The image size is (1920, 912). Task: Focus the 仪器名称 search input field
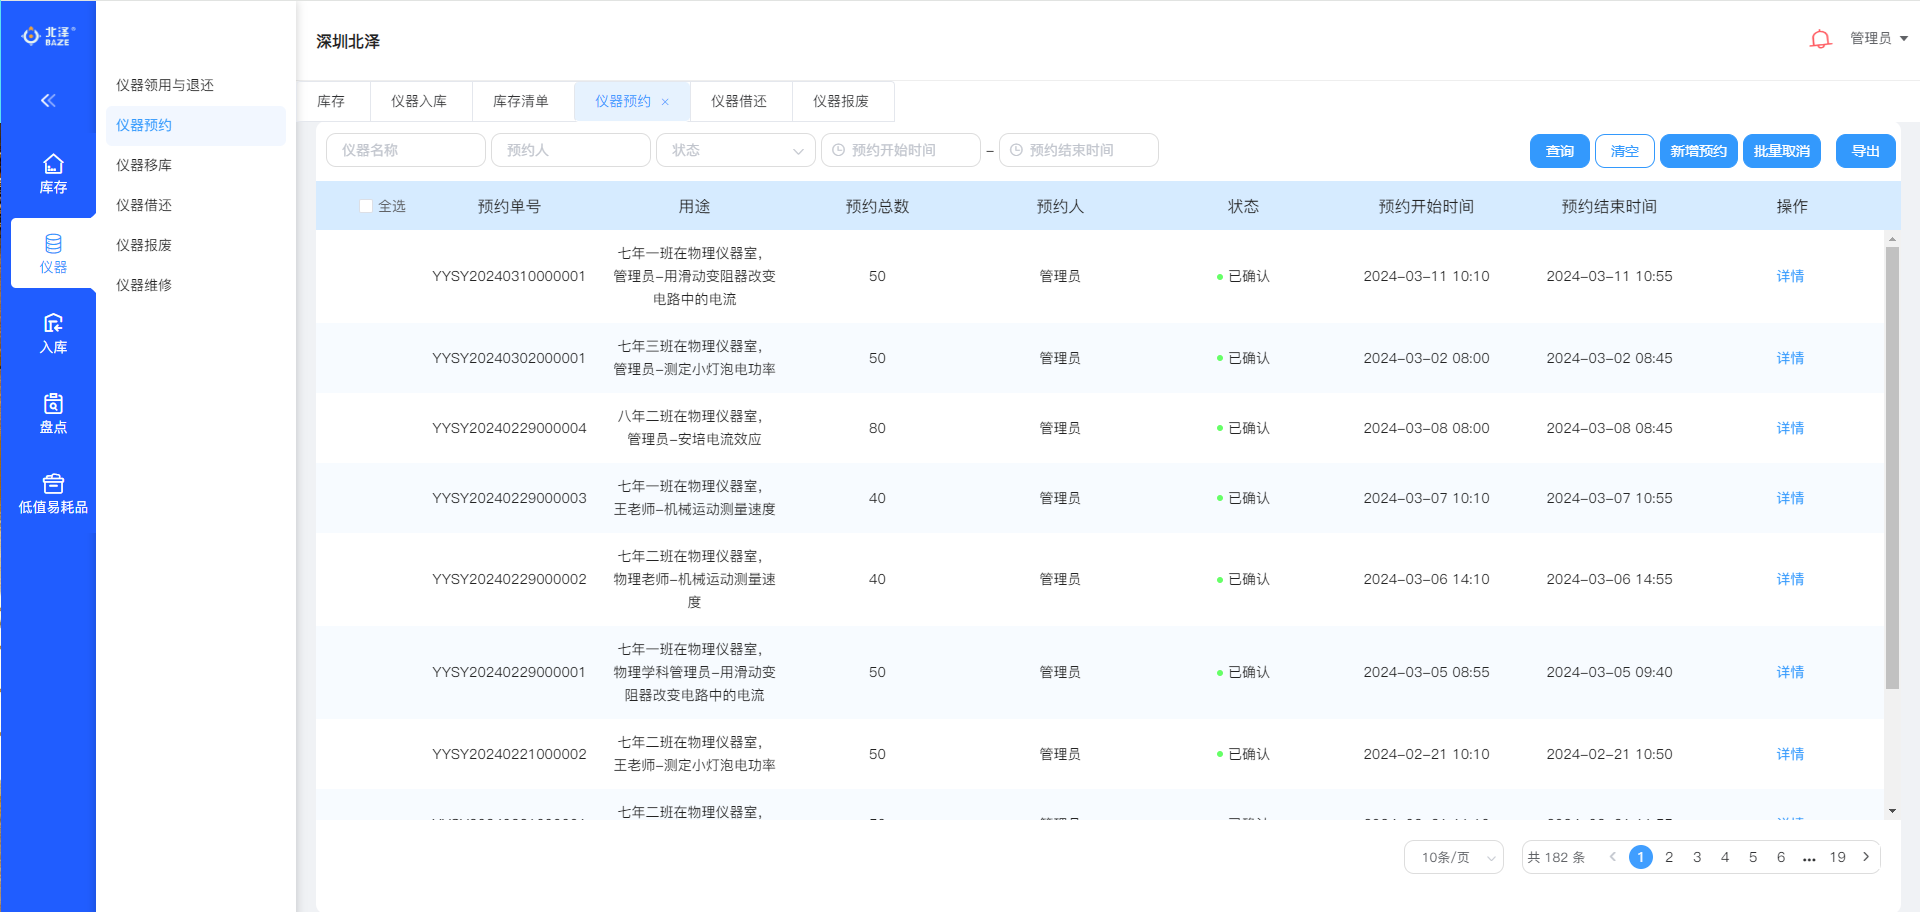tap(406, 150)
